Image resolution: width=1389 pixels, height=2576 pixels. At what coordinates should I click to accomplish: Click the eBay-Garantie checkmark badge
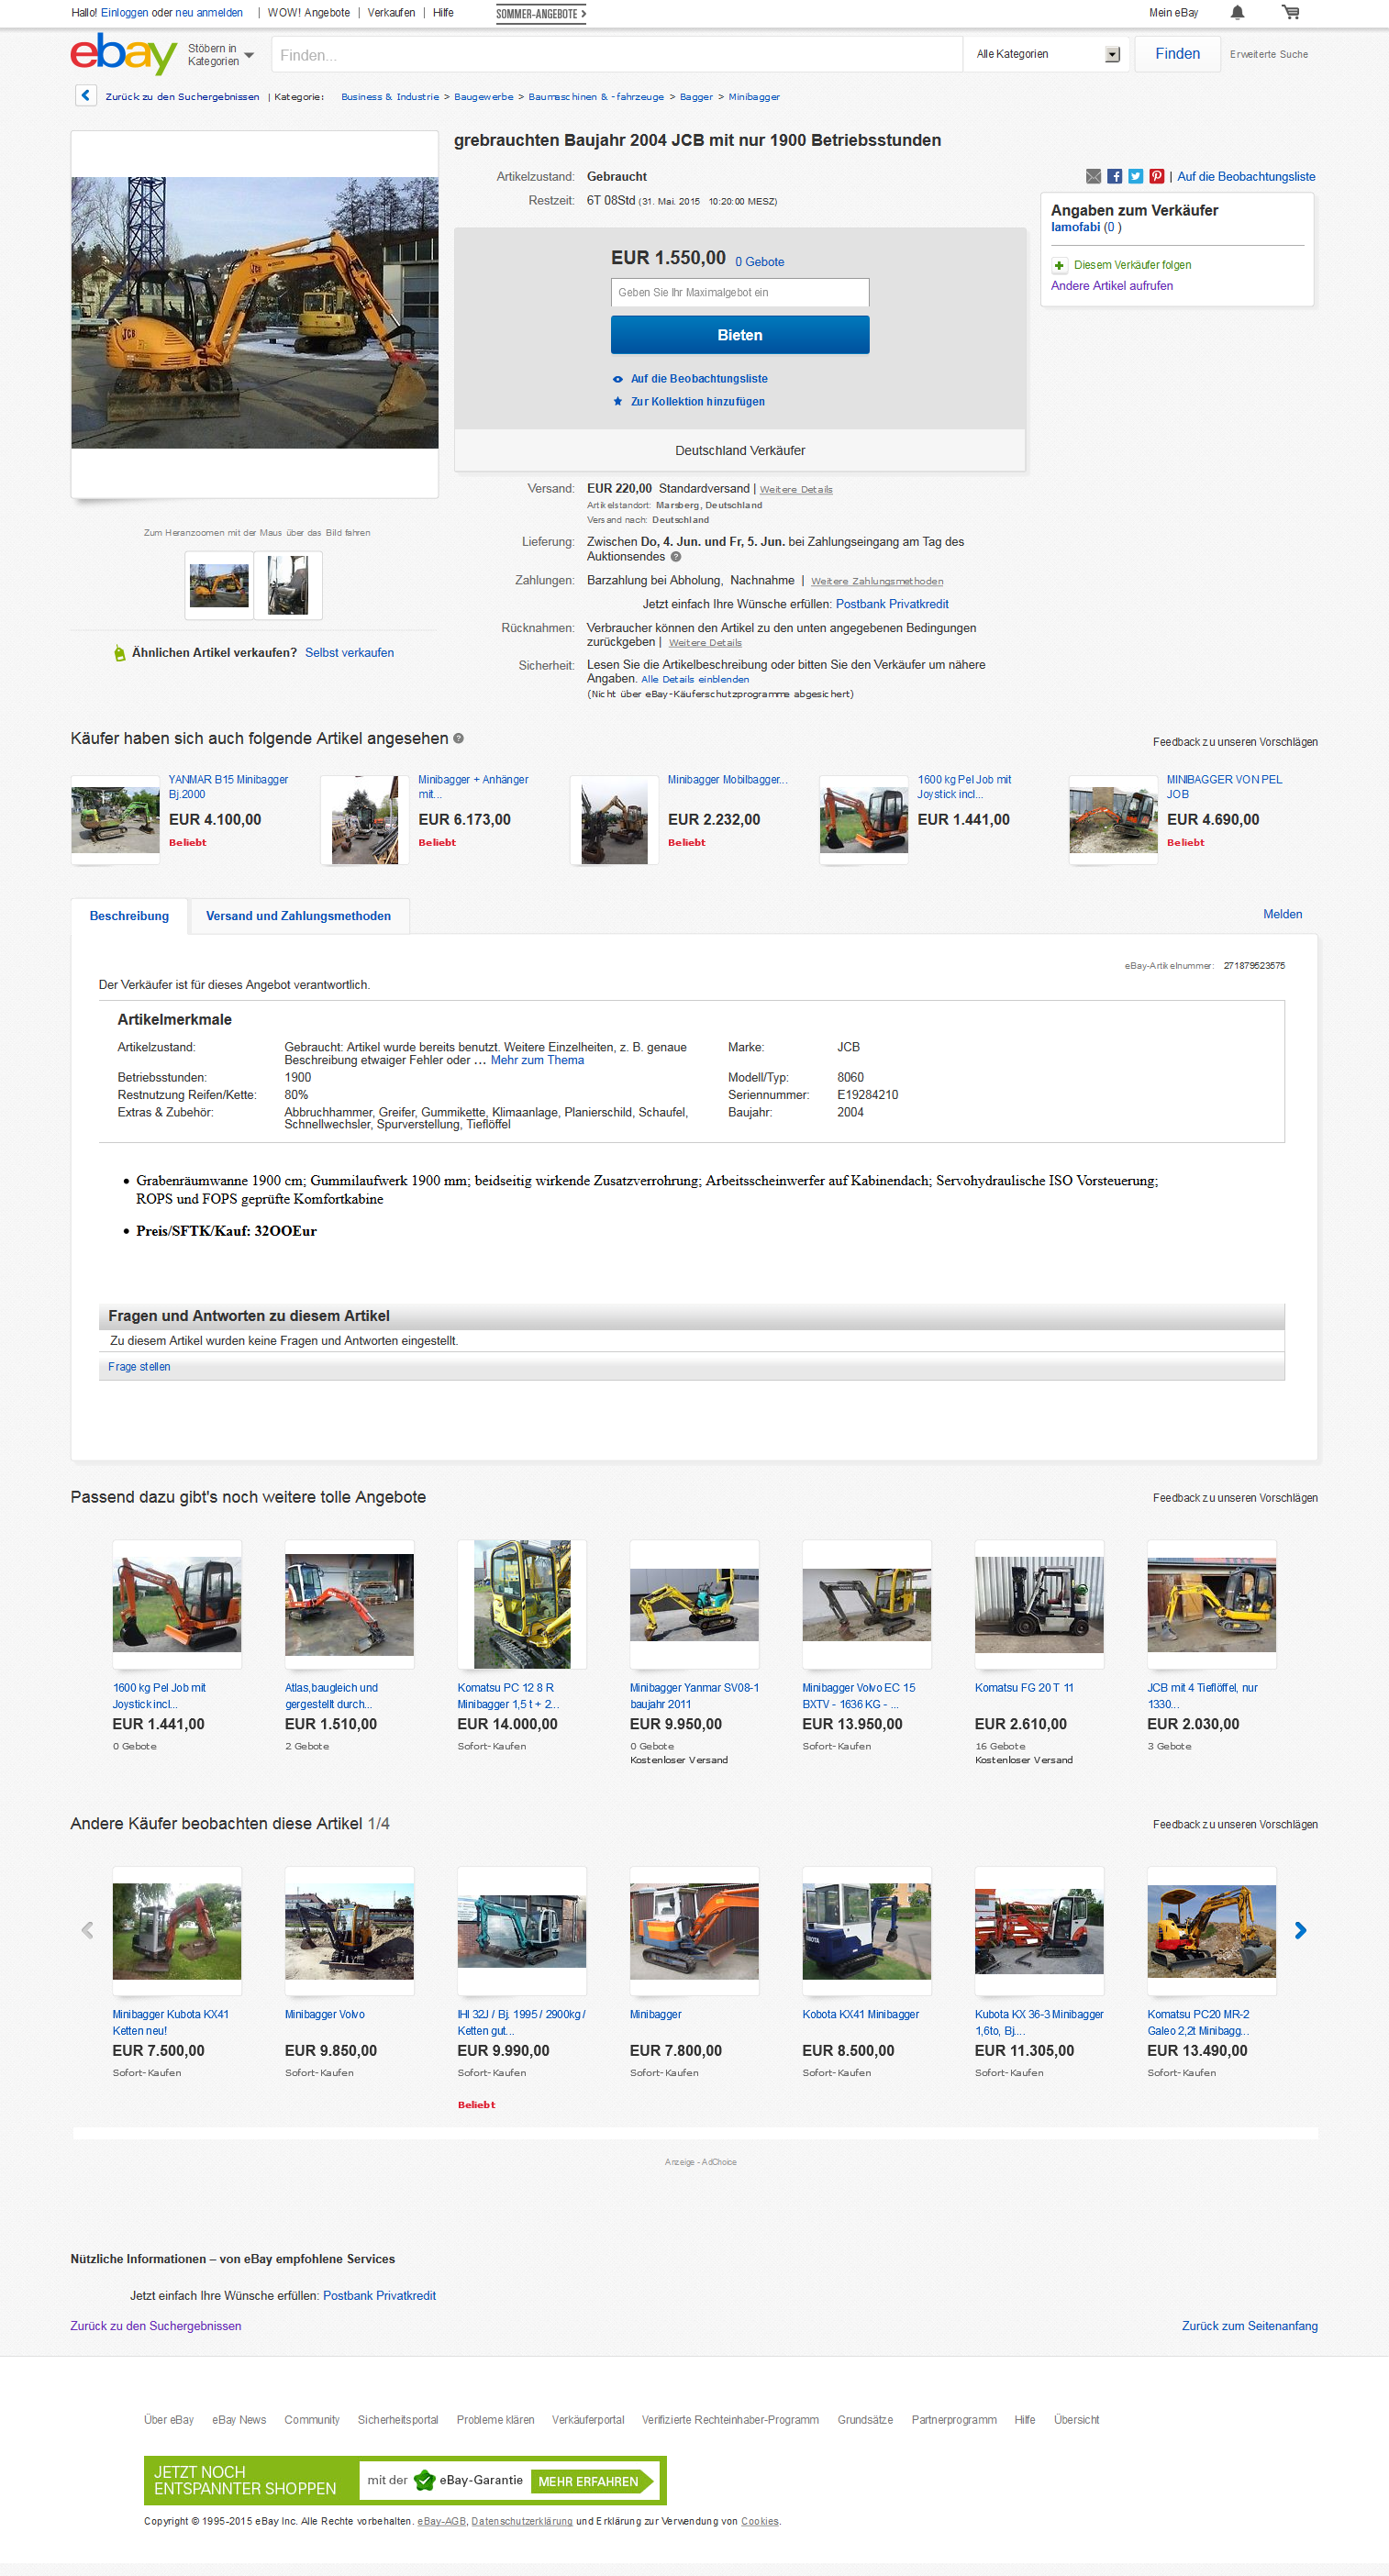424,2480
